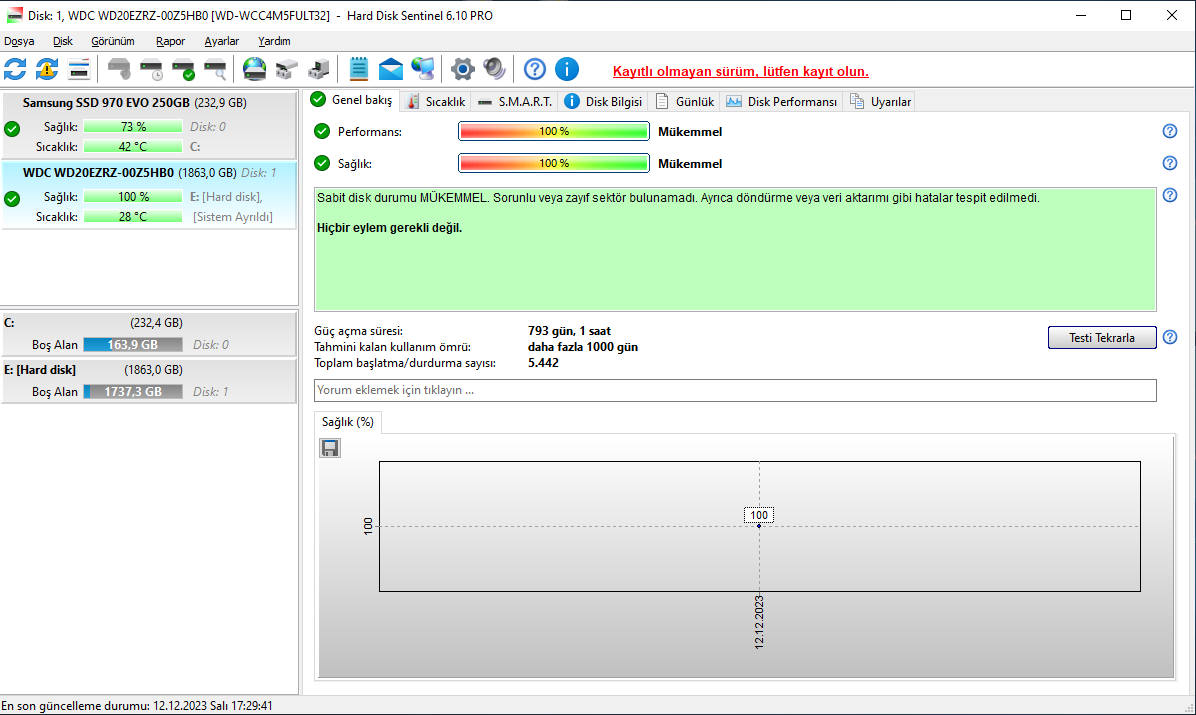Click the E: free space 1737,3 GB bar
Image resolution: width=1196 pixels, height=715 pixels.
coord(133,391)
